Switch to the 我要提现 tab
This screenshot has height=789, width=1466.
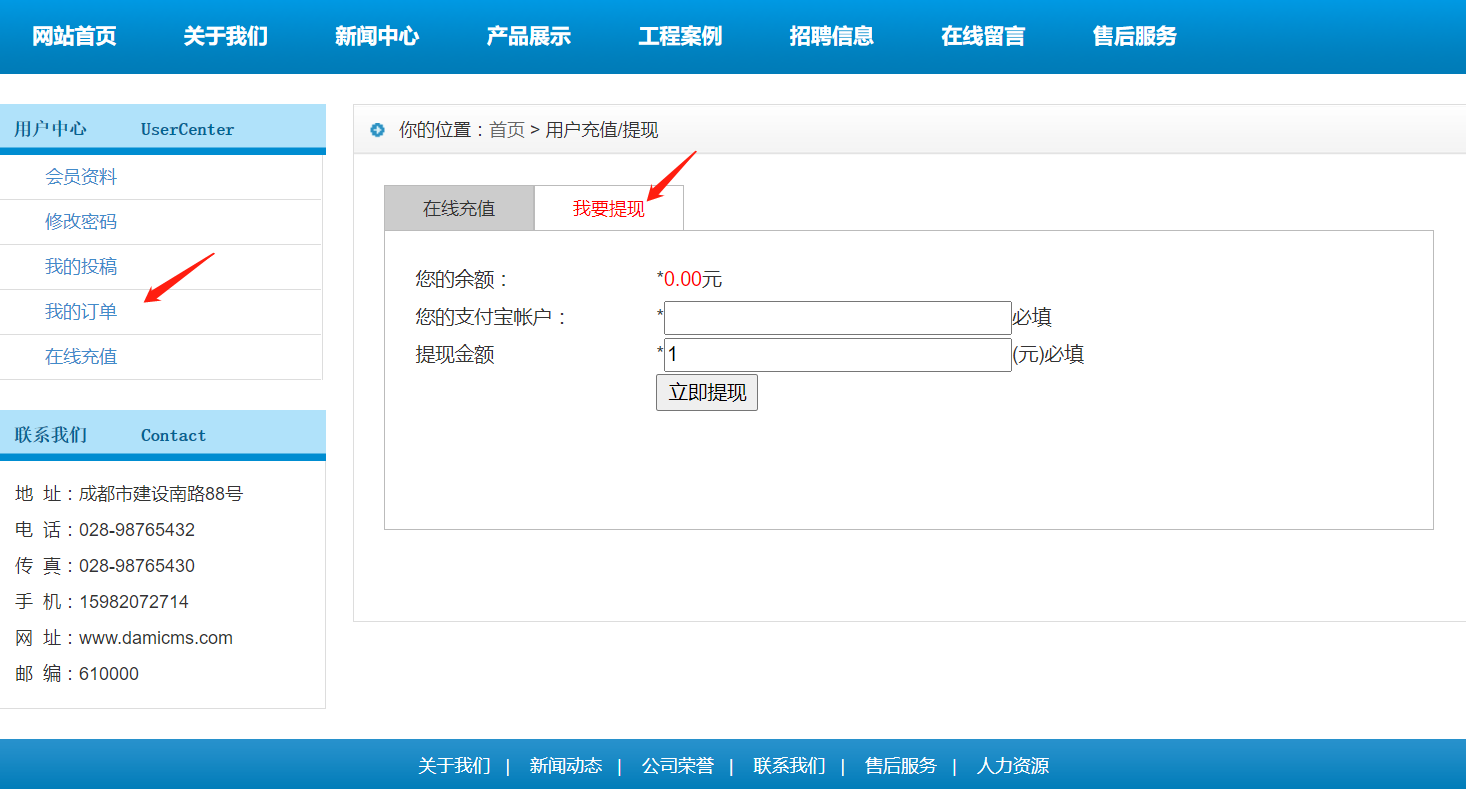[x=609, y=207]
